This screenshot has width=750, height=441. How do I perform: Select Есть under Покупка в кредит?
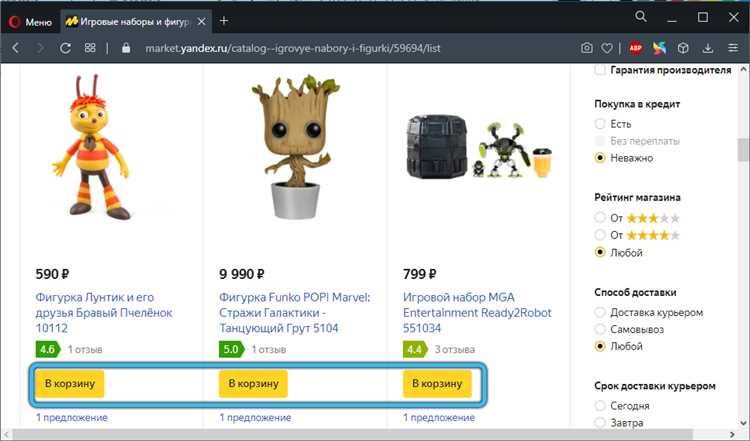(x=600, y=123)
